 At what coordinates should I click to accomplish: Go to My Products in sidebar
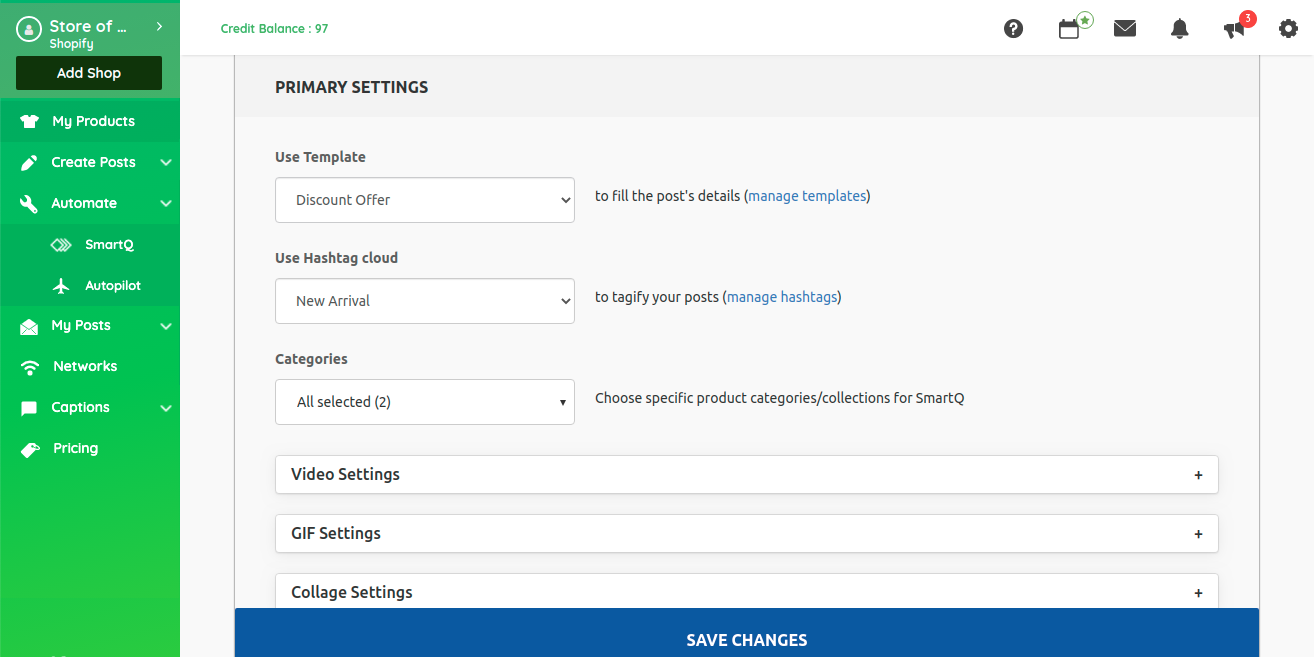click(x=93, y=121)
